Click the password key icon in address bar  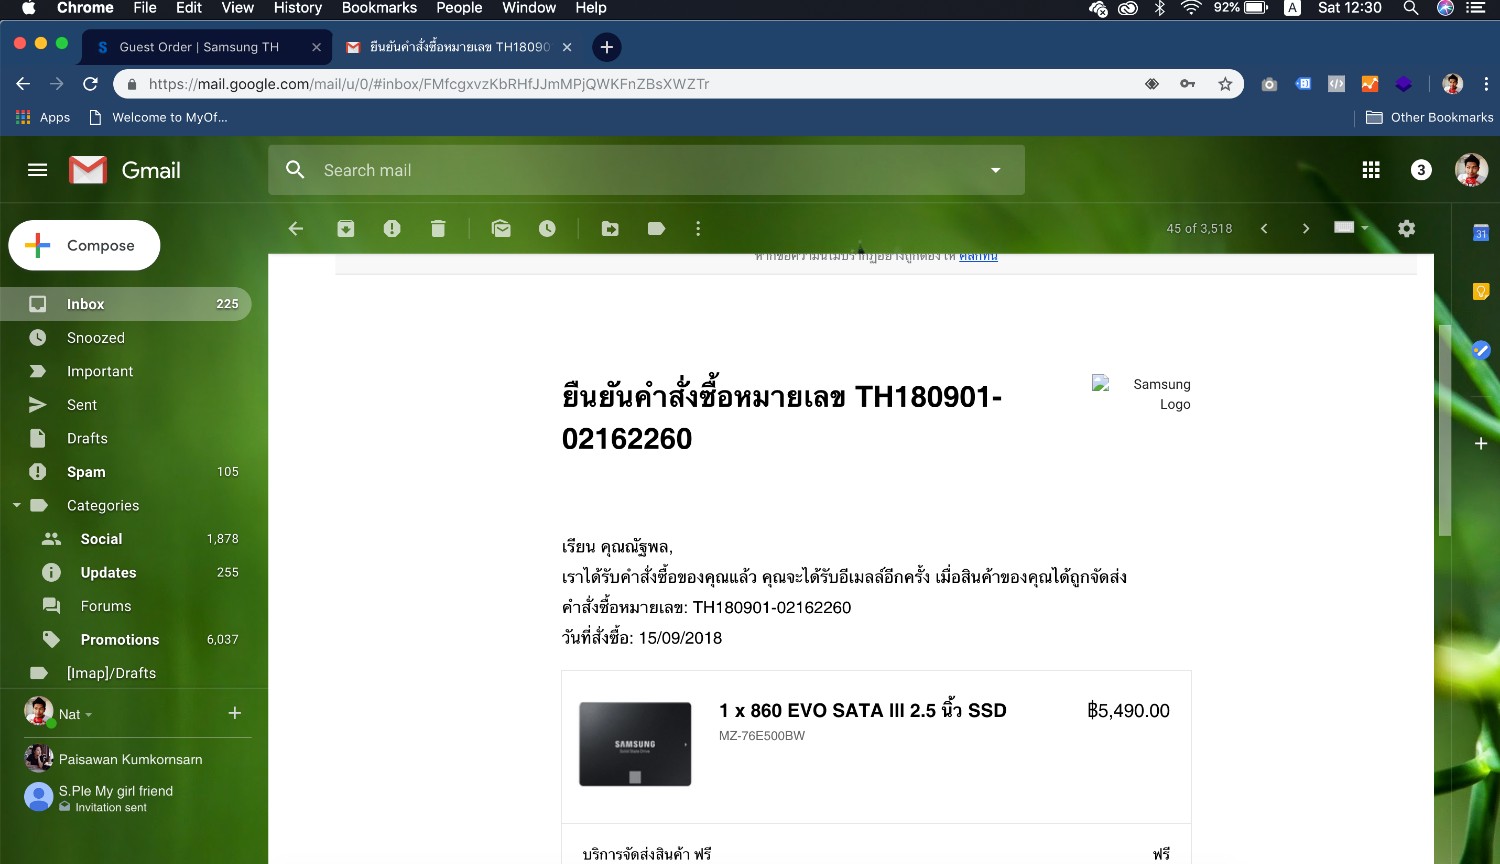click(x=1188, y=84)
